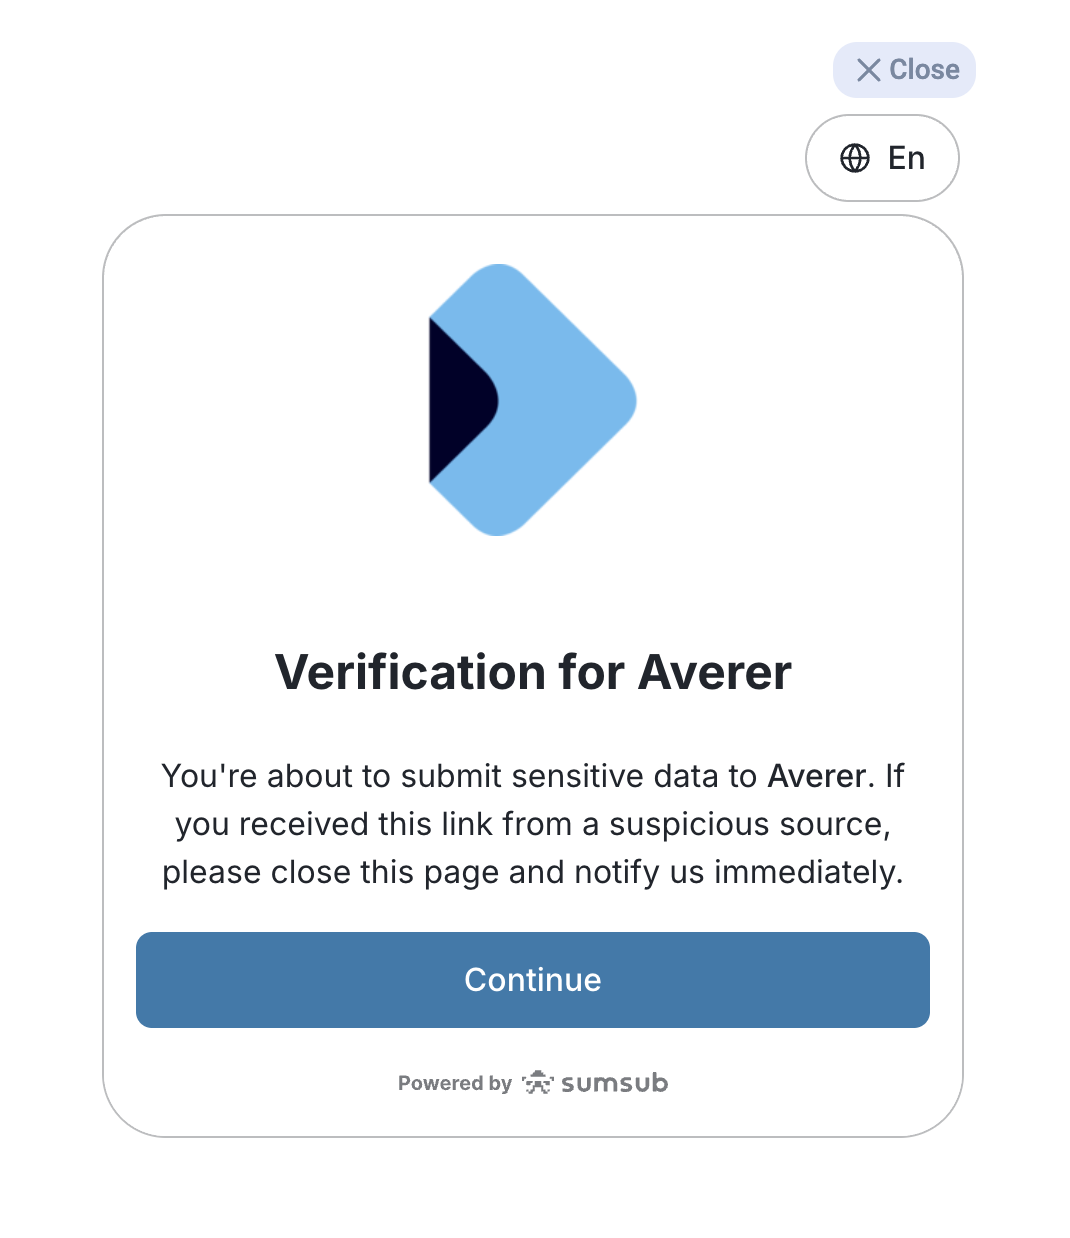Click the Verification for Averer heading
The image size is (1070, 1238).
click(x=533, y=672)
